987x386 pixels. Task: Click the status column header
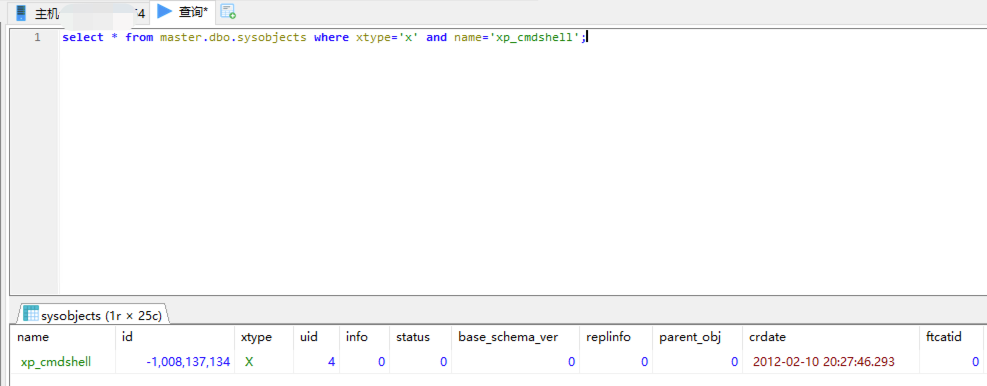420,337
